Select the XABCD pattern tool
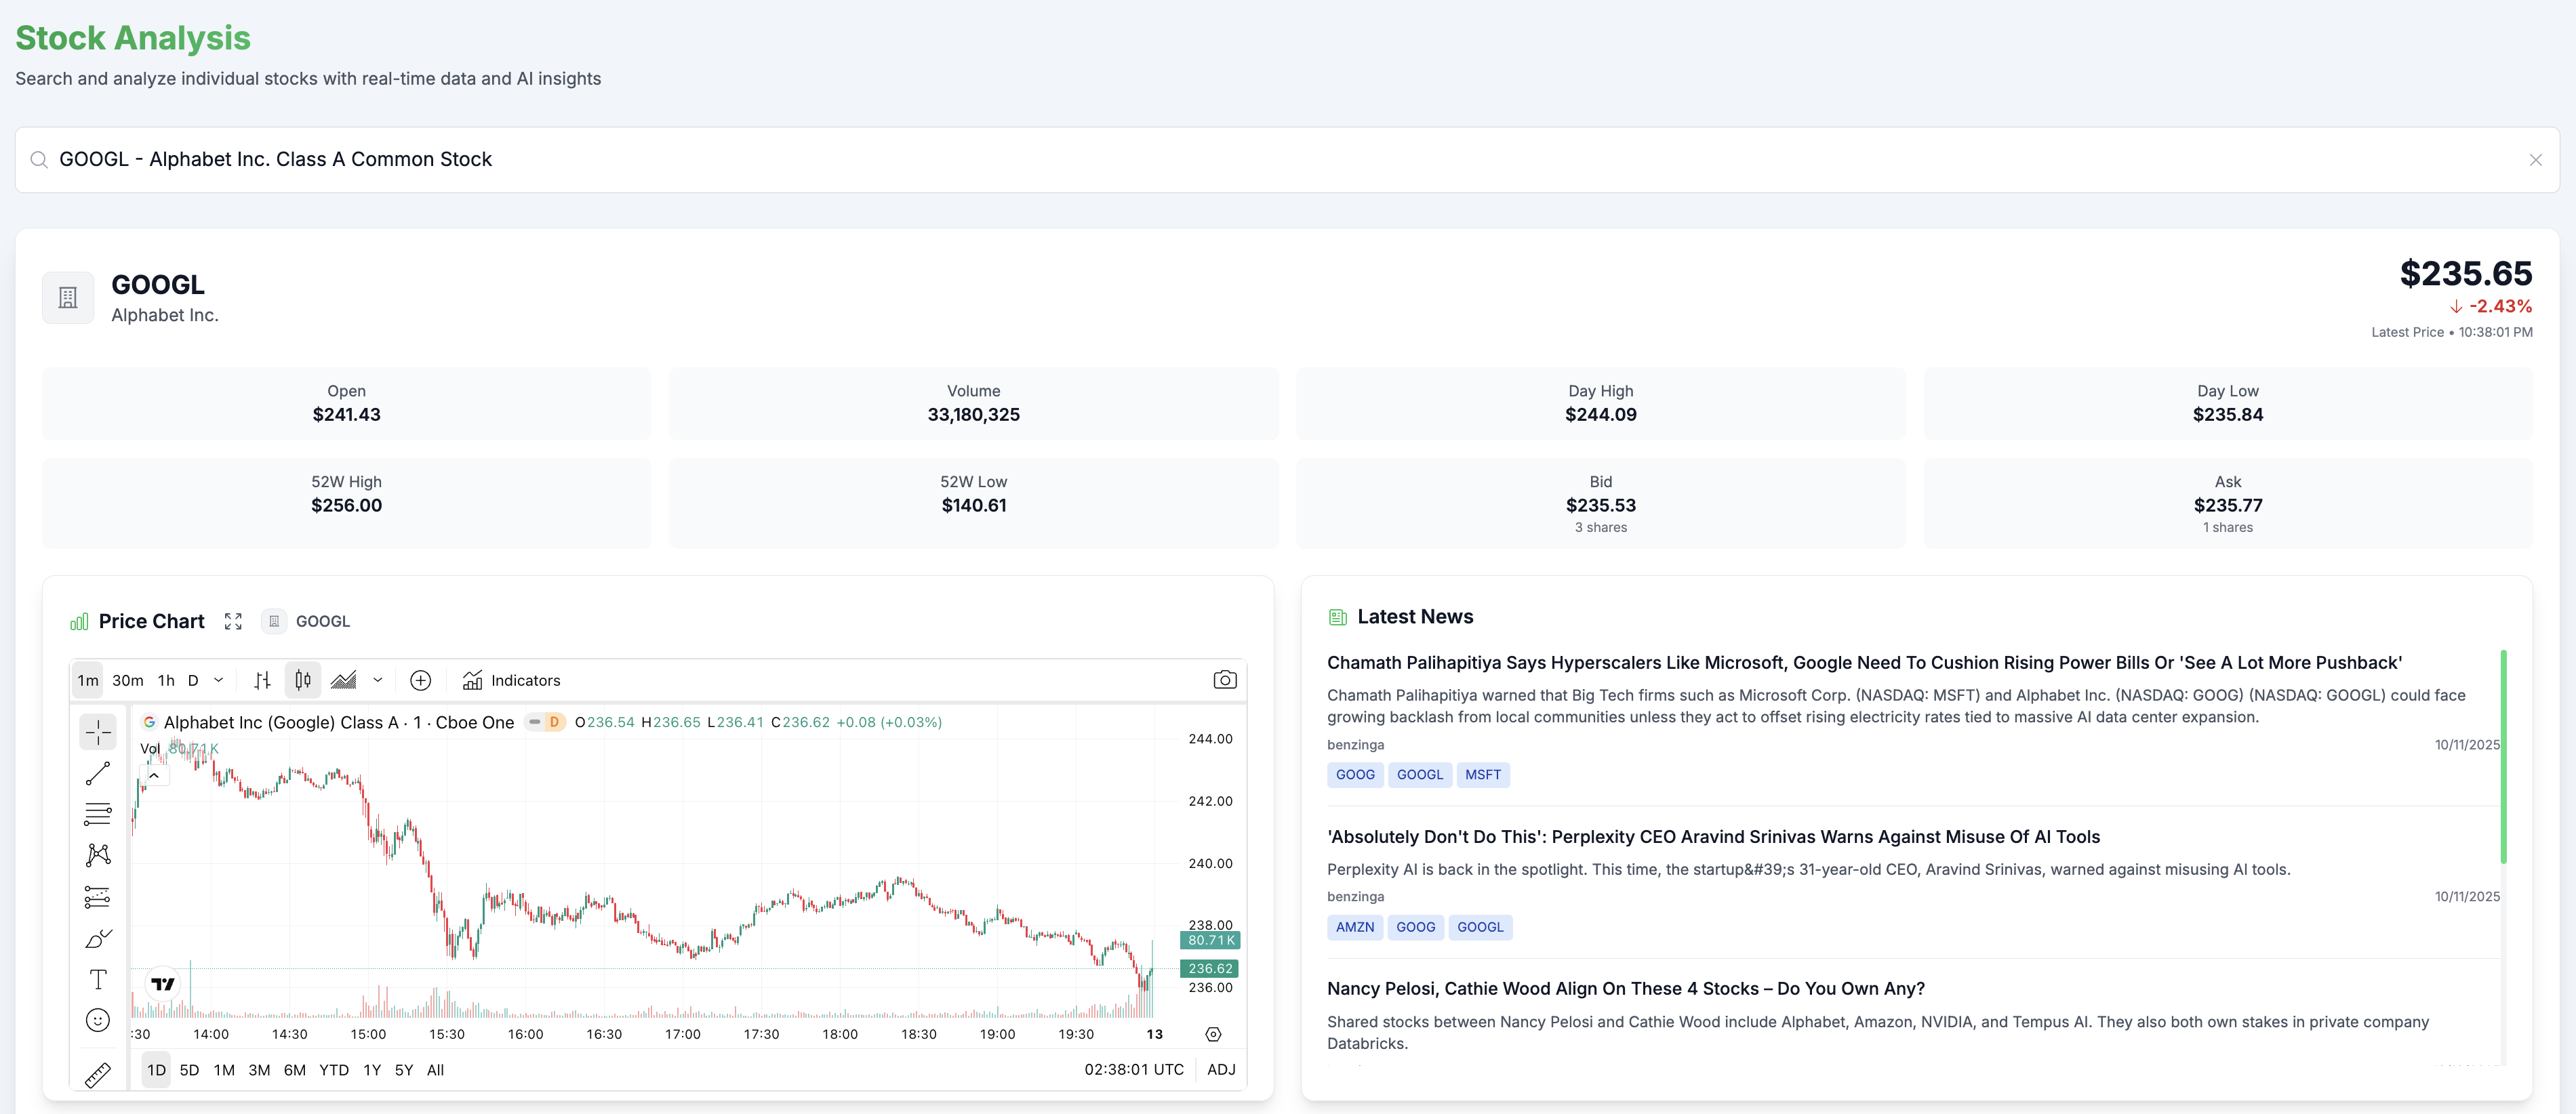Screen dimensions: 2576x1114 (x=98, y=855)
